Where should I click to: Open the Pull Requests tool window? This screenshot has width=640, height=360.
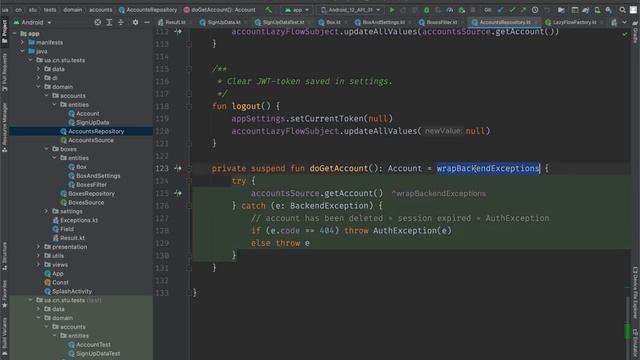click(x=4, y=72)
